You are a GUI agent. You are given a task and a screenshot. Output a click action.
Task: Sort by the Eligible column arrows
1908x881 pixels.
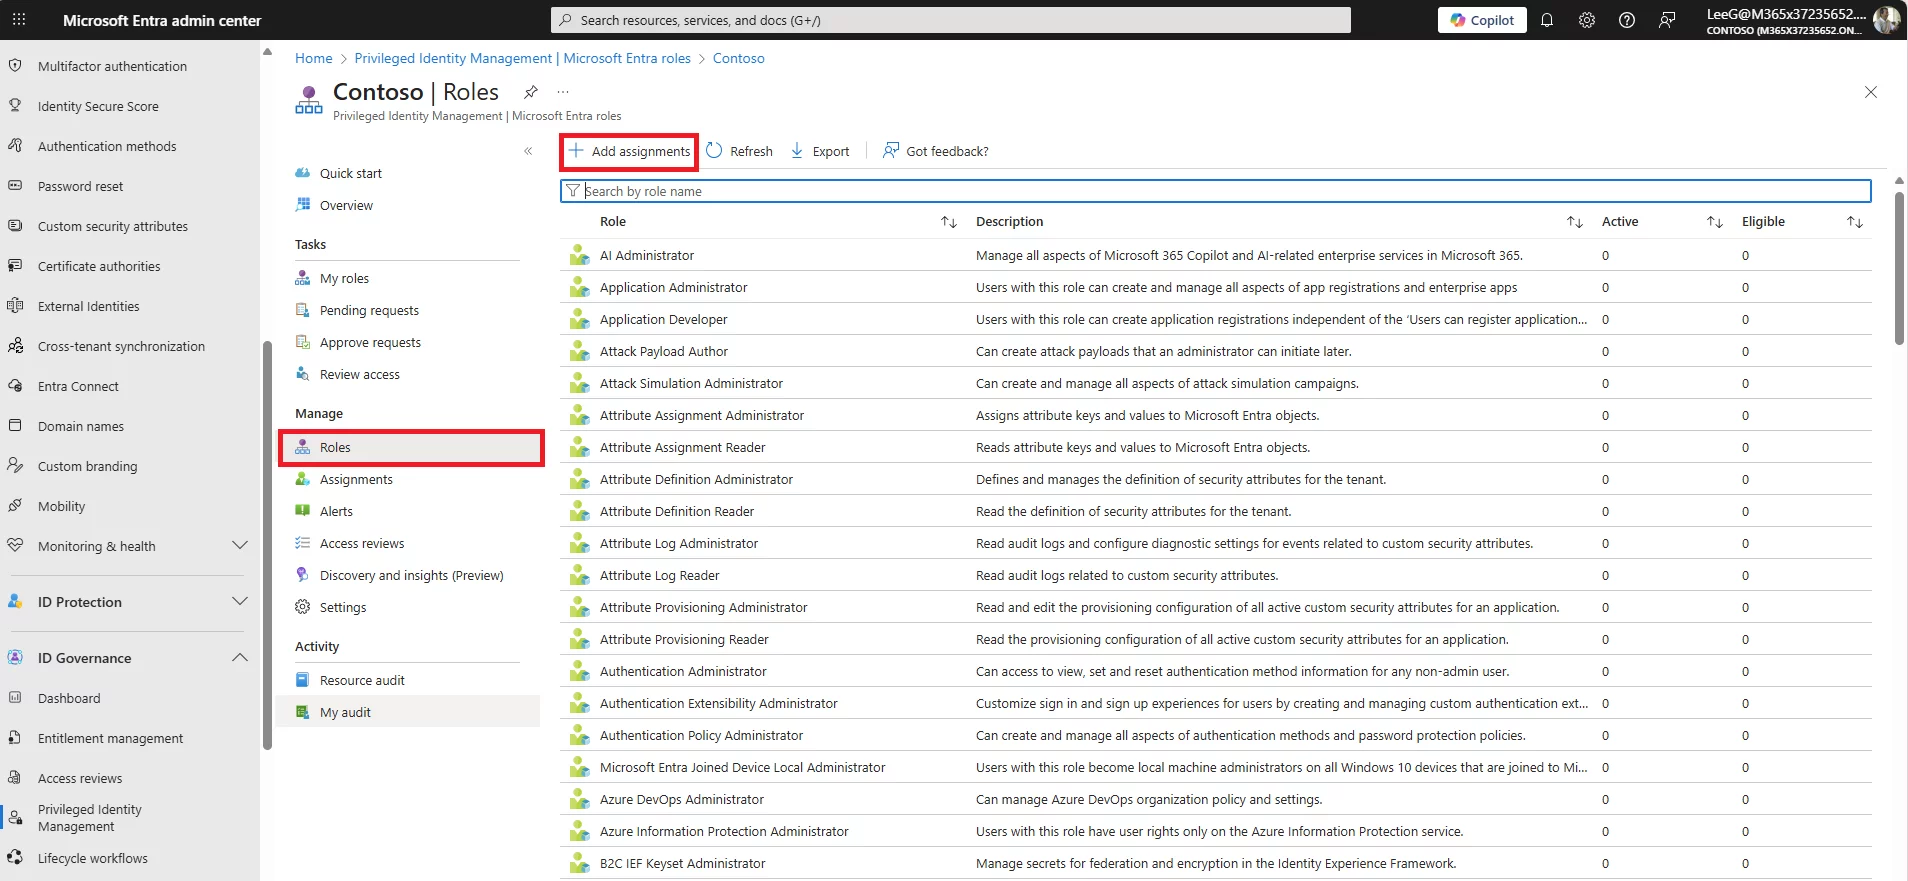click(x=1855, y=222)
